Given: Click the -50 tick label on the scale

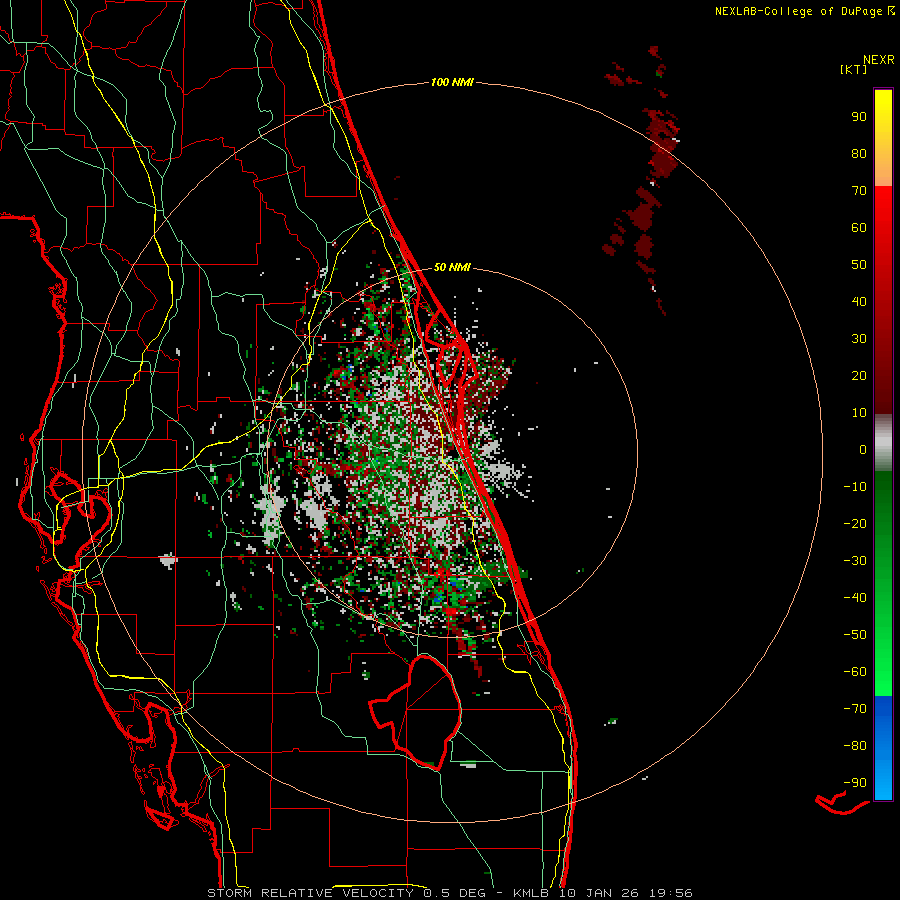Looking at the screenshot, I should point(854,635).
